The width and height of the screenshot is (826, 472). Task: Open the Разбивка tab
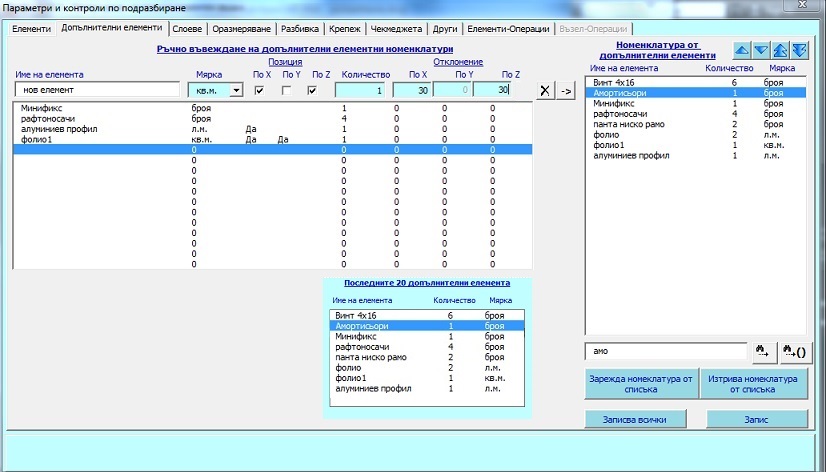(300, 29)
